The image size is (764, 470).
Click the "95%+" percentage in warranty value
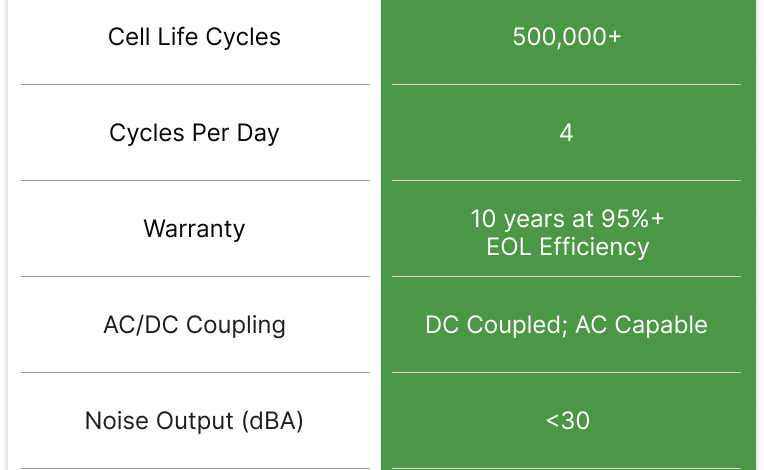point(630,218)
